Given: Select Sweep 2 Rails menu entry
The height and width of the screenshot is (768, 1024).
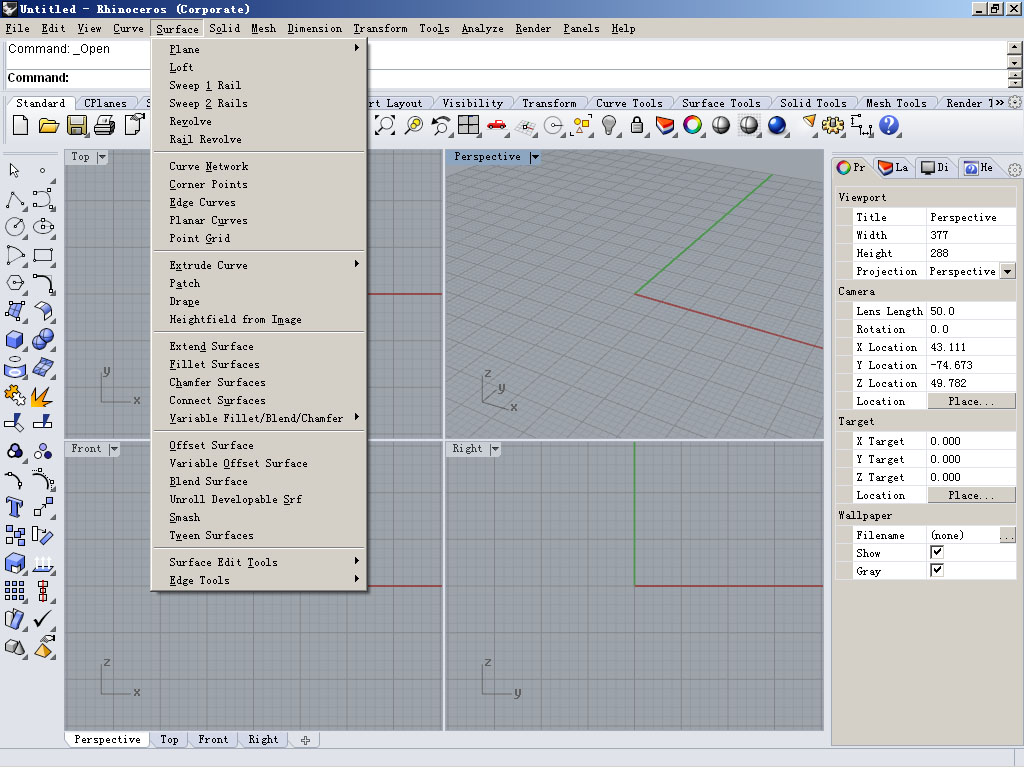Looking at the screenshot, I should [x=259, y=103].
